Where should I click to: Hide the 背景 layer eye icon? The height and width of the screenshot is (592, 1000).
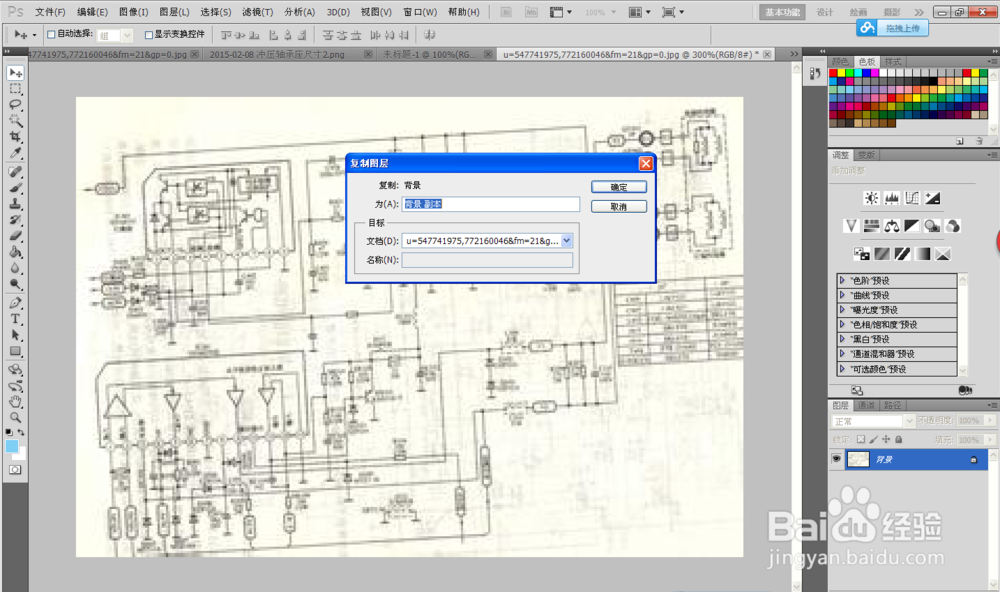(836, 459)
